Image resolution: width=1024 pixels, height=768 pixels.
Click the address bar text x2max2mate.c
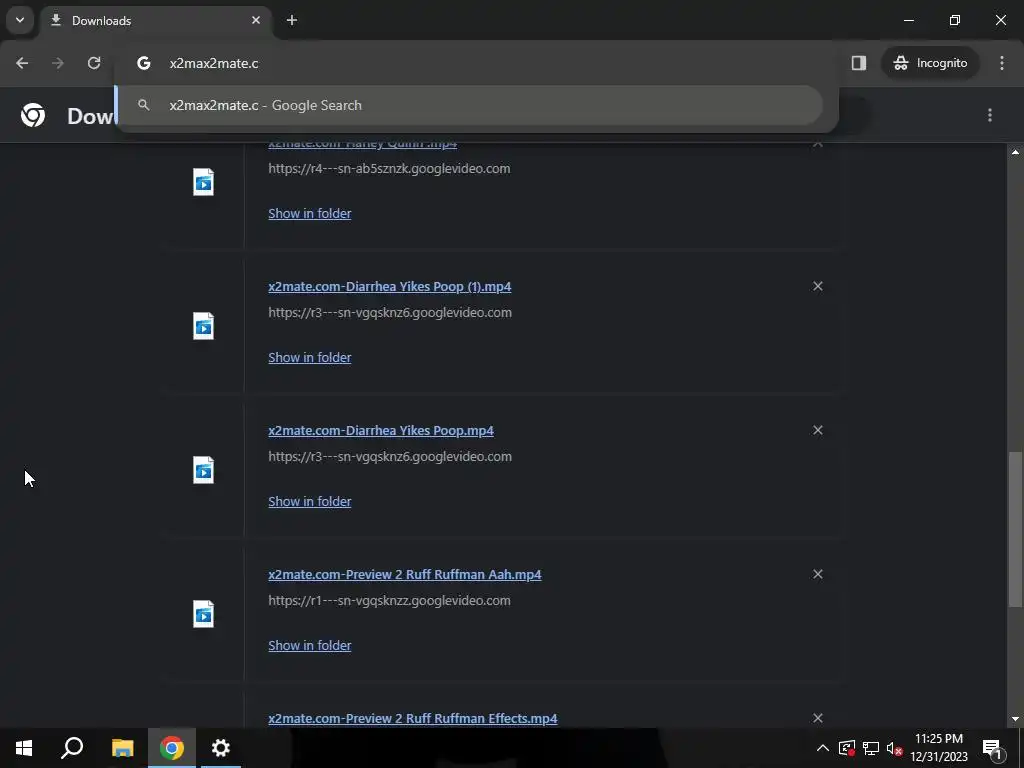[214, 63]
